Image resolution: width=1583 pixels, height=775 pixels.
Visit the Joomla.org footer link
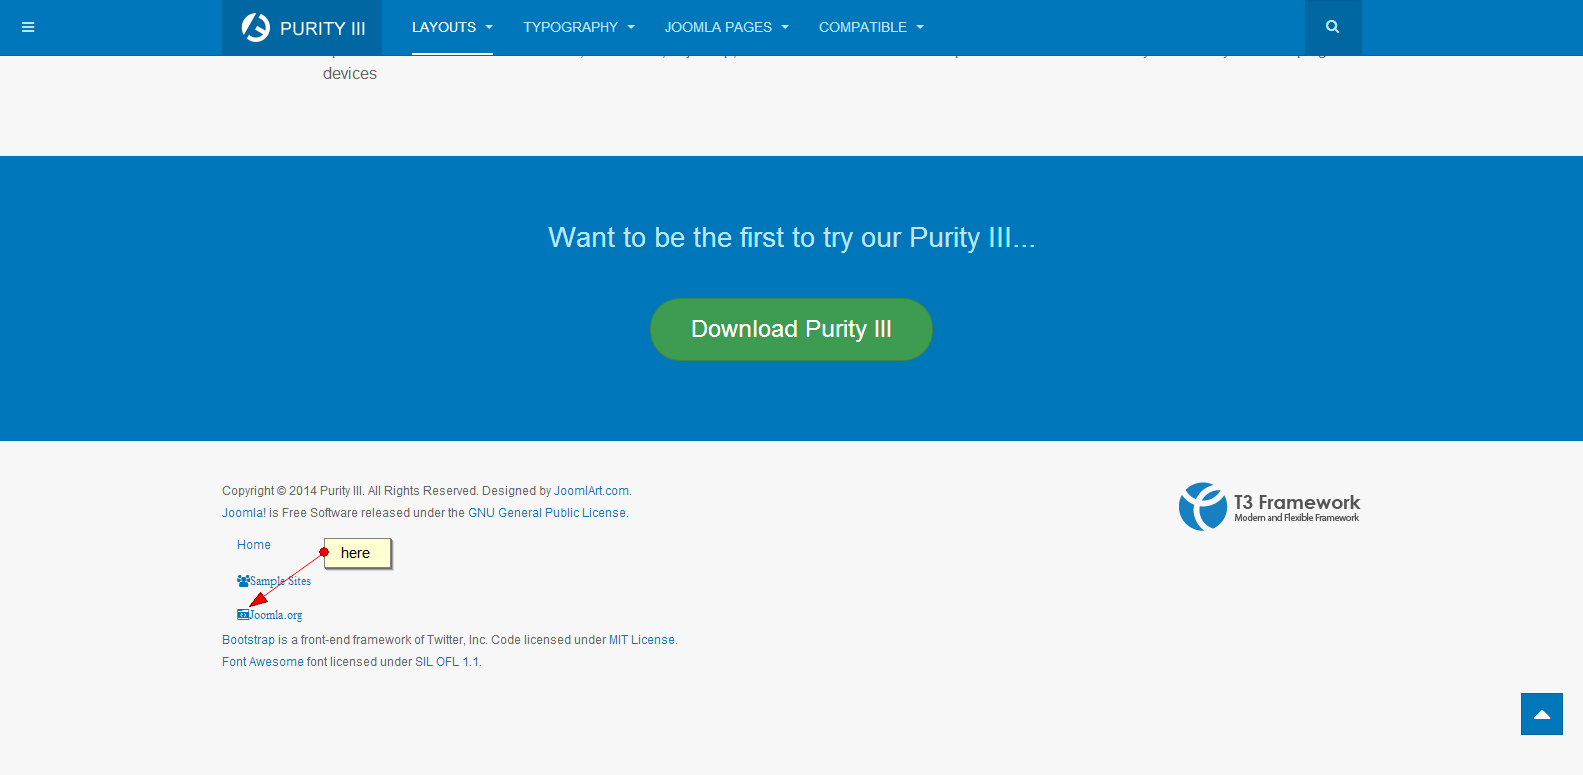pyautogui.click(x=270, y=615)
